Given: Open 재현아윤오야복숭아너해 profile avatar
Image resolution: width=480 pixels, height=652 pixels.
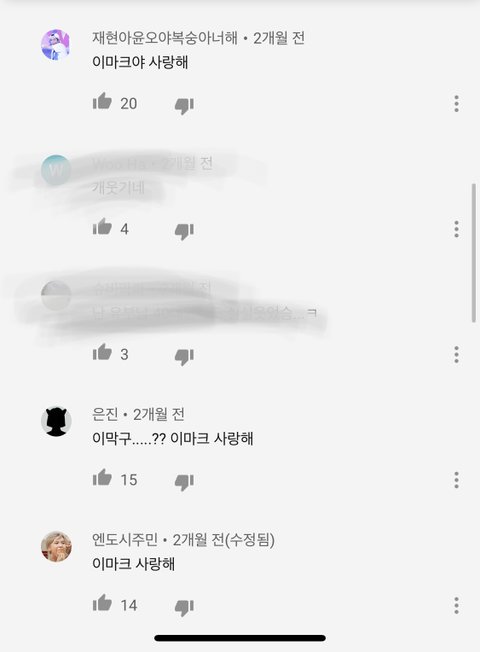Looking at the screenshot, I should click(56, 44).
